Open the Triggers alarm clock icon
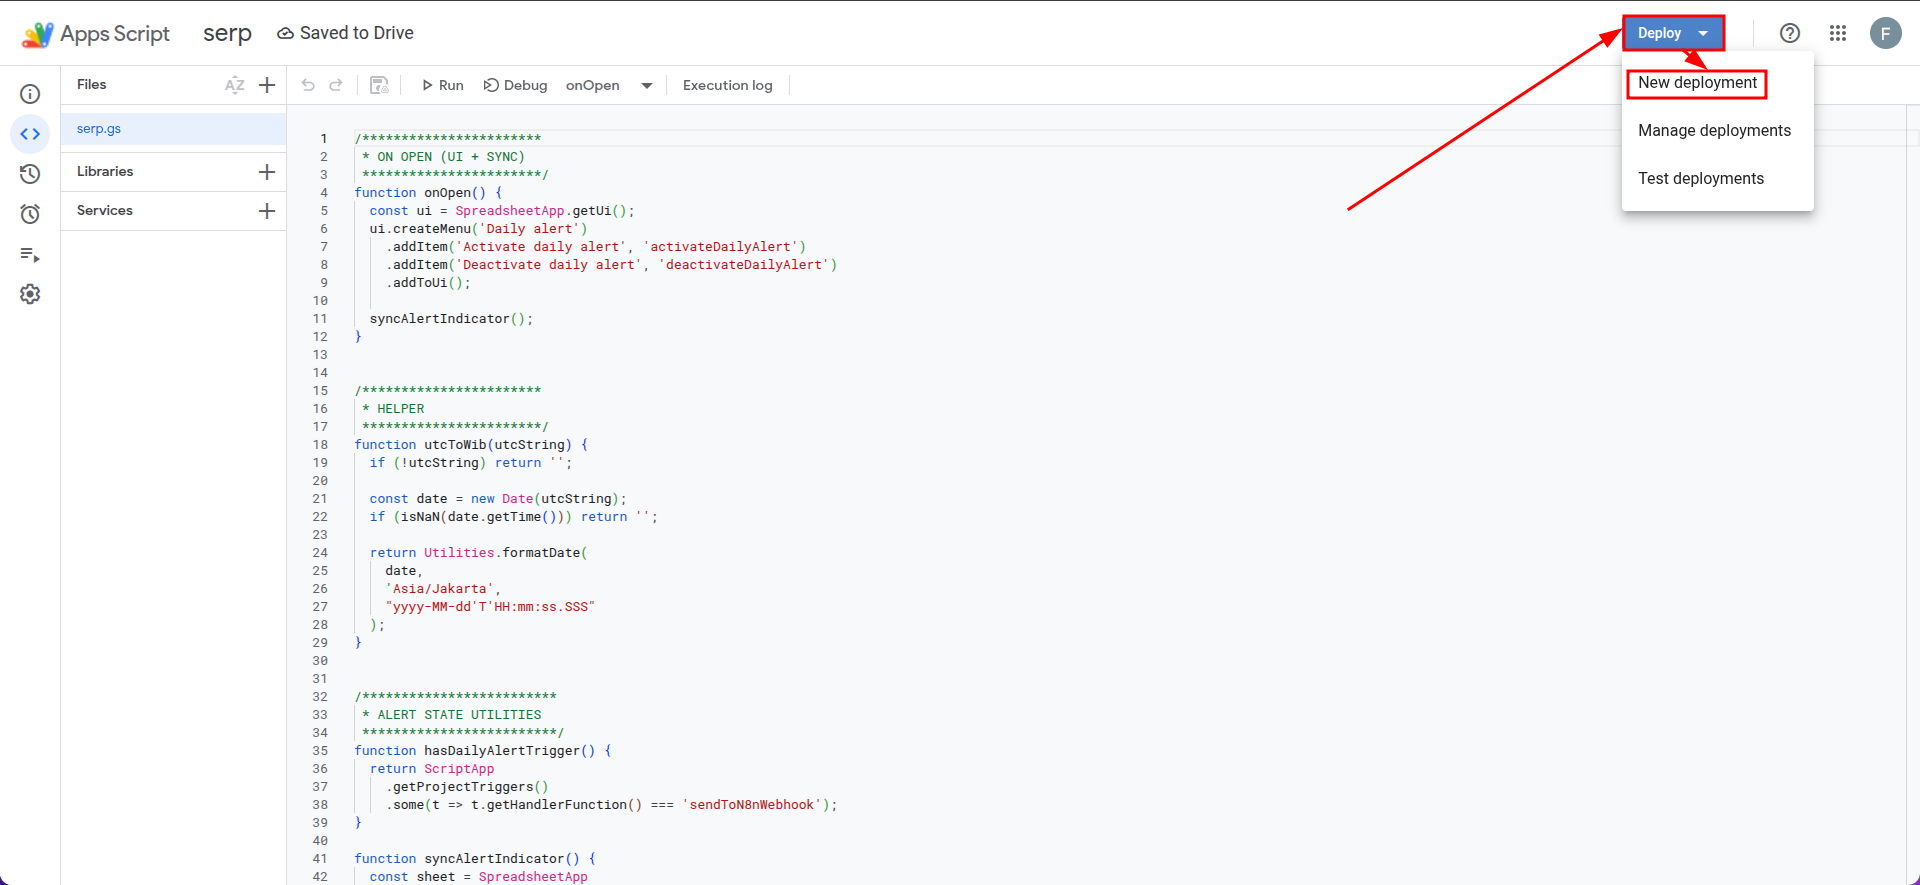Viewport: 1920px width, 885px height. coord(30,214)
